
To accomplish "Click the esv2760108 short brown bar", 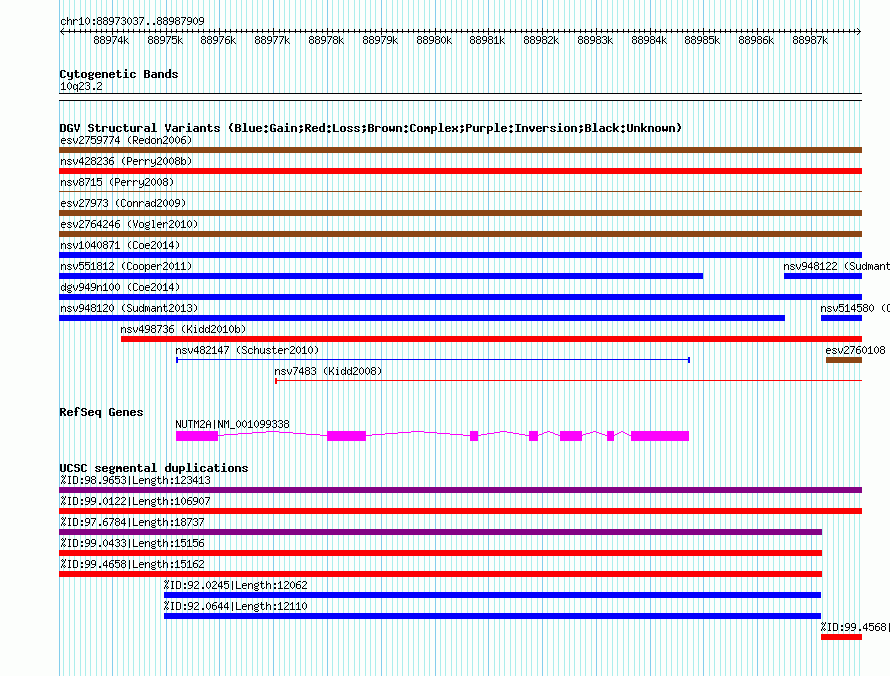I will 843,360.
